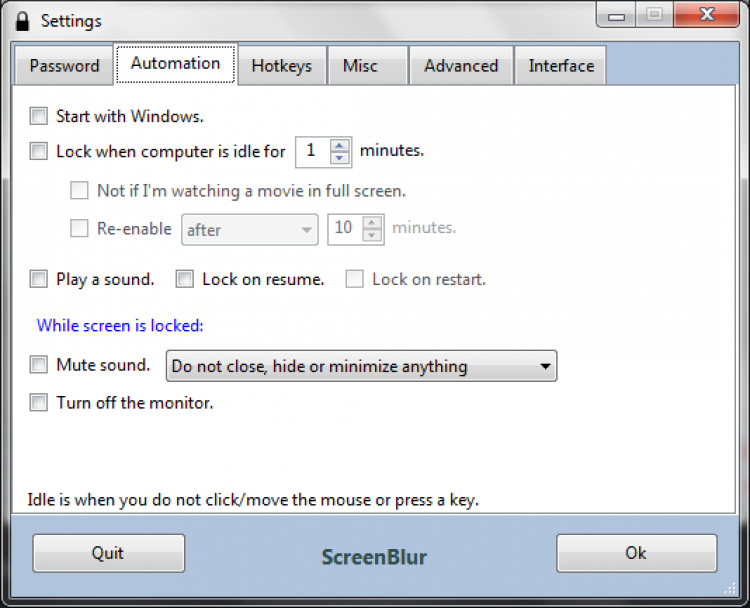Enable Turn off the monitor
This screenshot has width=750, height=608.
(x=39, y=404)
